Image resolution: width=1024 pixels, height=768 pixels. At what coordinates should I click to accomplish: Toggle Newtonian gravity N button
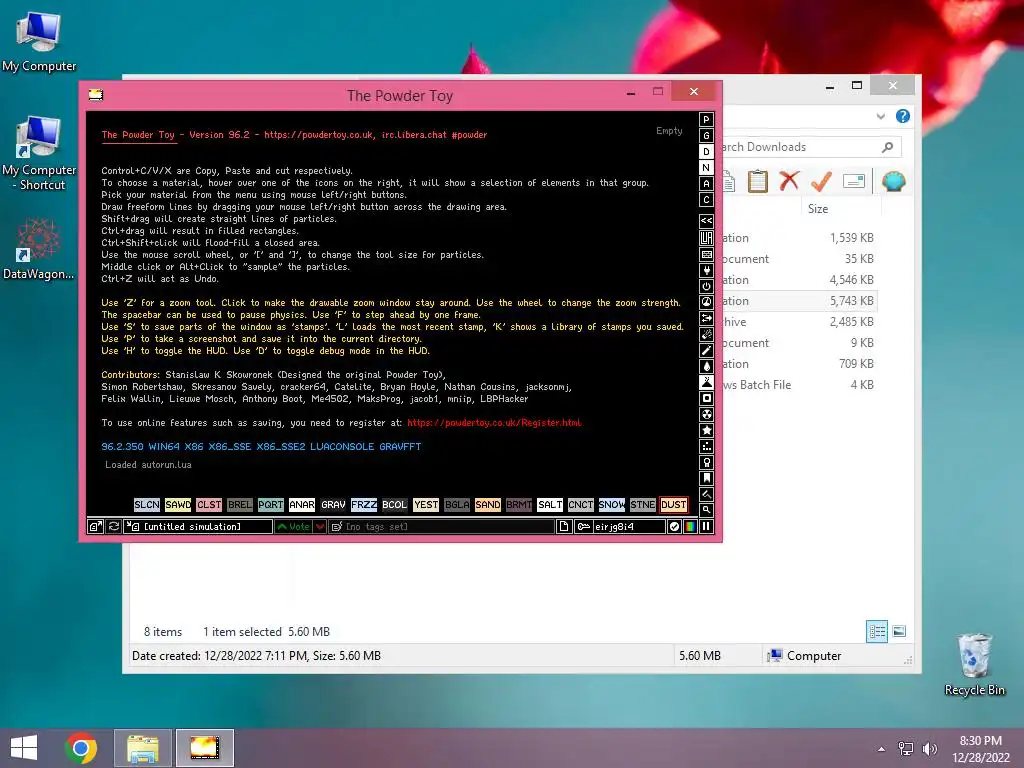pos(706,167)
